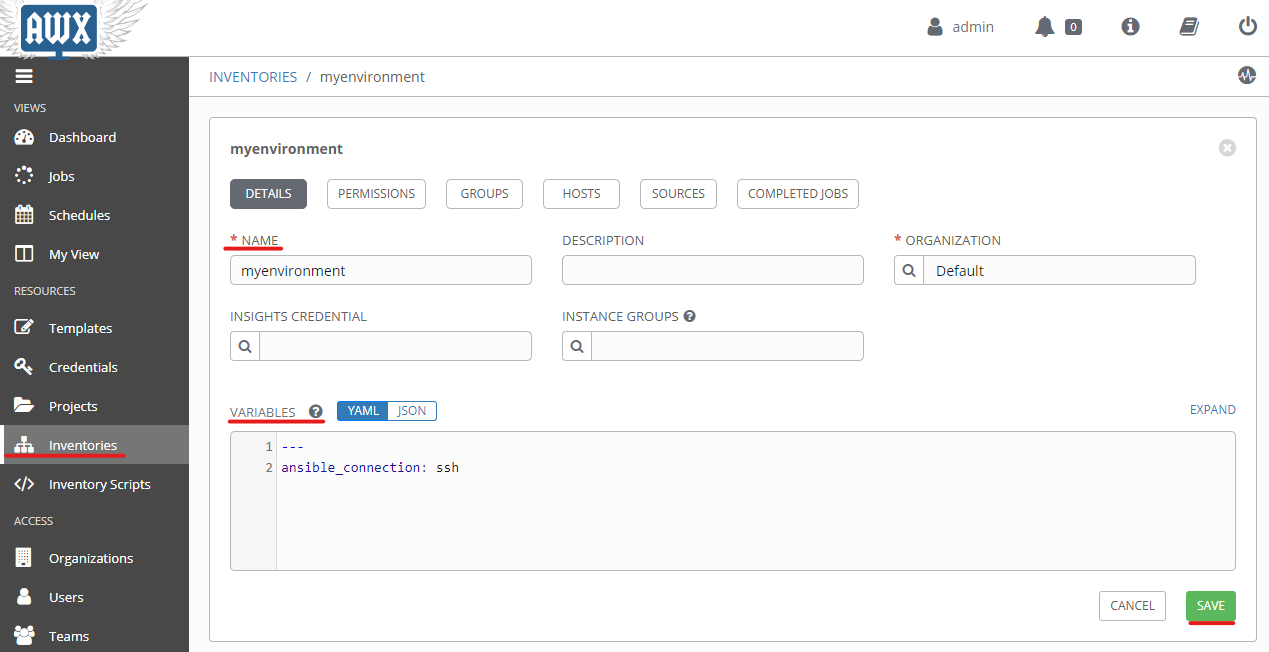
Task: Open Schedules in sidebar
Action: [94, 215]
